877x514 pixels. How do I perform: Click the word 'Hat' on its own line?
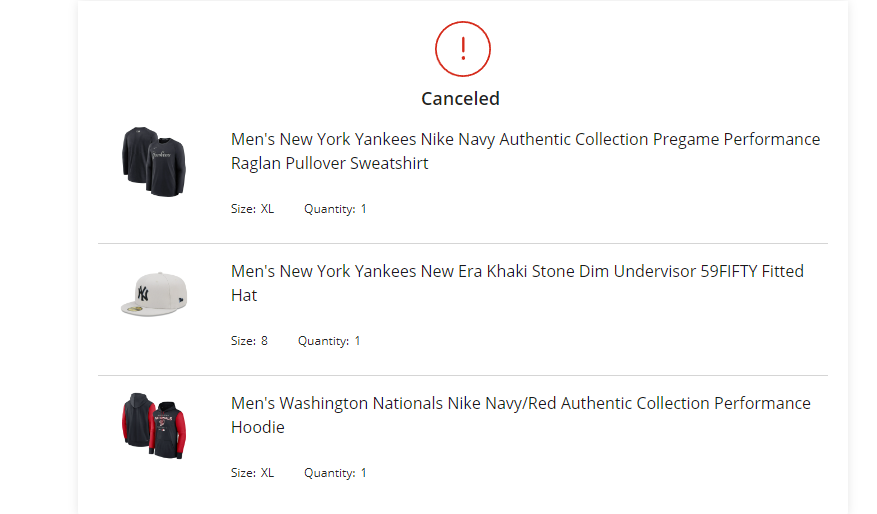click(244, 295)
